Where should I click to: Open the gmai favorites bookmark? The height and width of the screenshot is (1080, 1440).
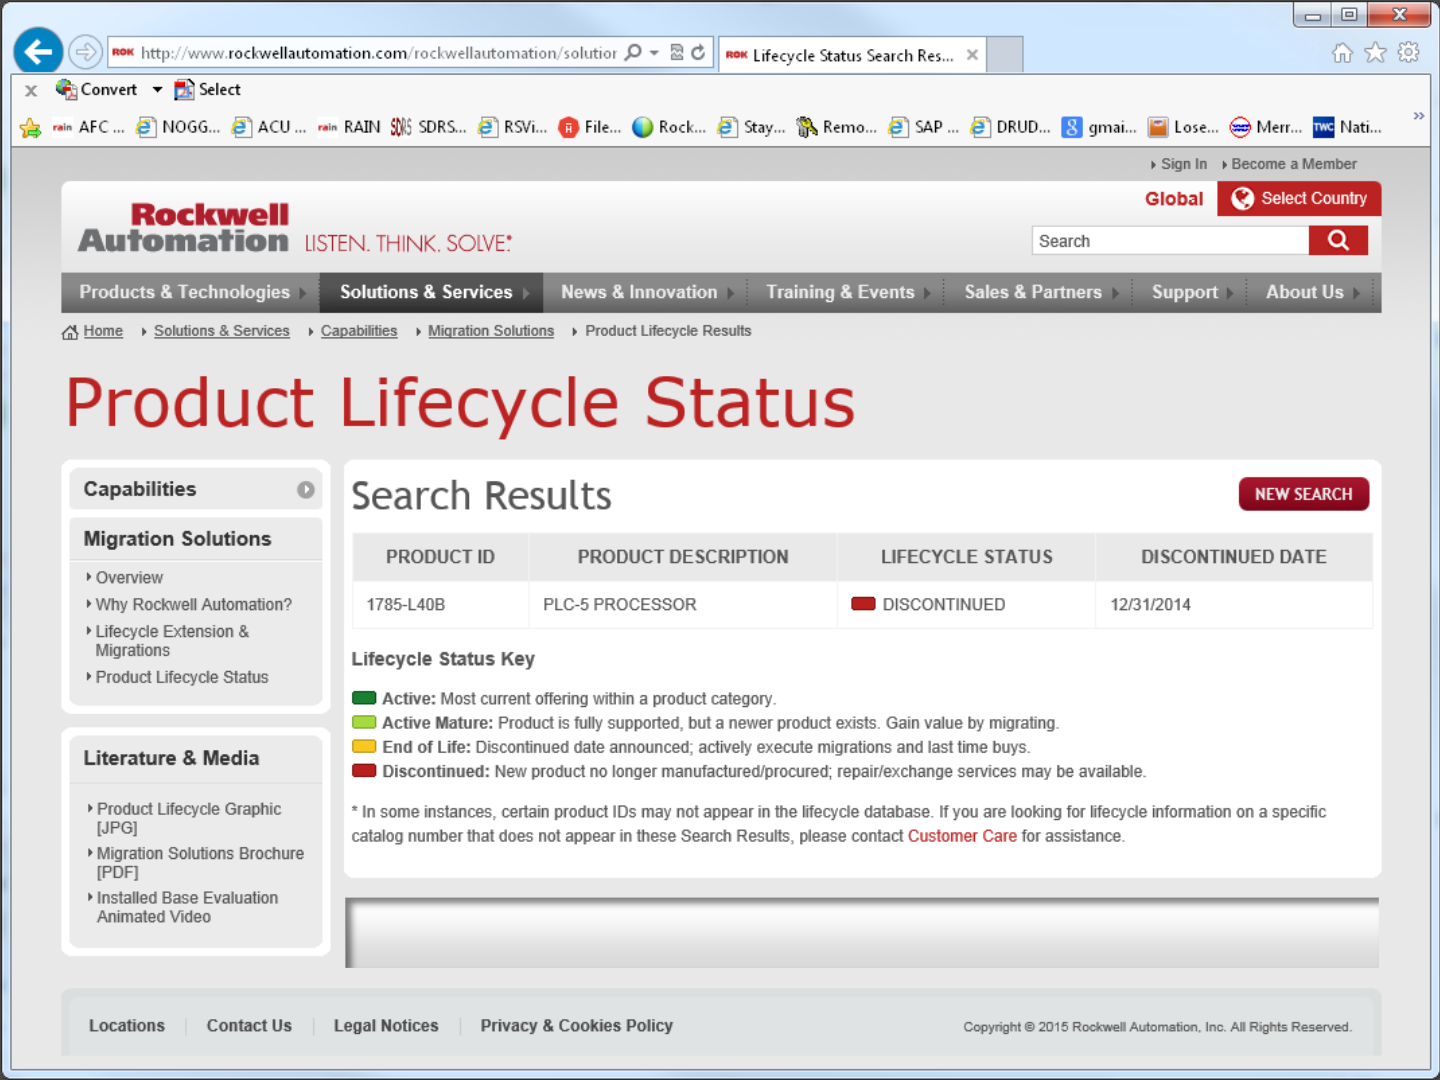[1099, 127]
